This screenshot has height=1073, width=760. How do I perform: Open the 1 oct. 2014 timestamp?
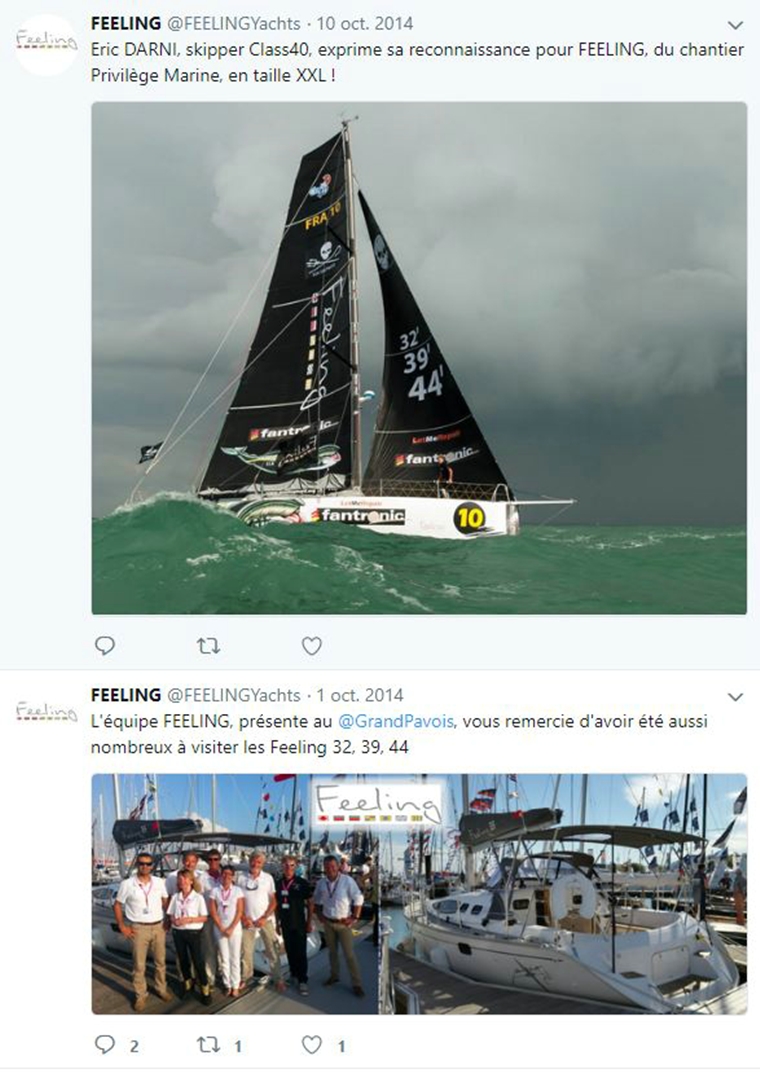pyautogui.click(x=360, y=695)
